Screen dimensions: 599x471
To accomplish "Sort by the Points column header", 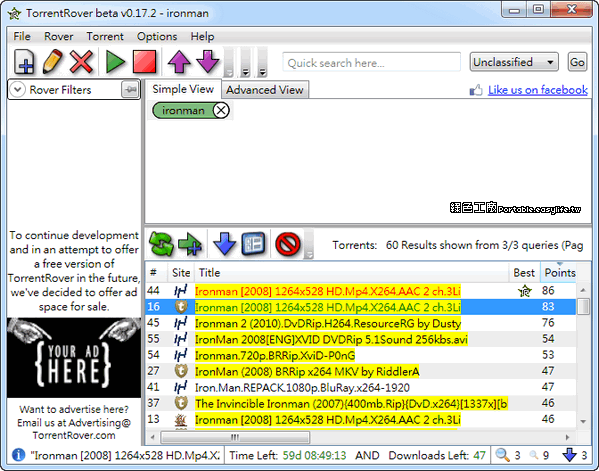I will click(560, 273).
